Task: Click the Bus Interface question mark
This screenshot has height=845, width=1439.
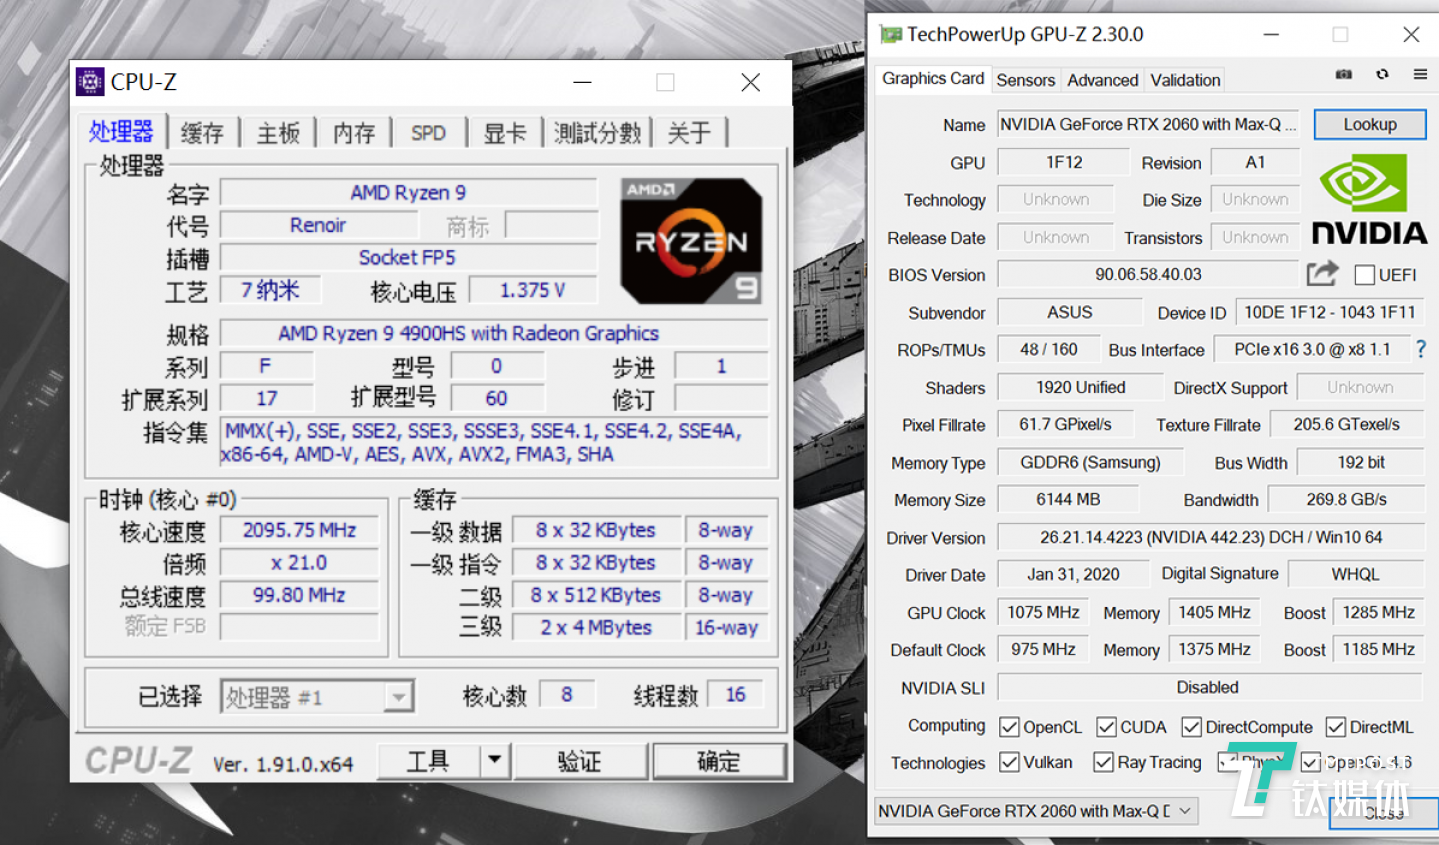Action: click(1421, 349)
